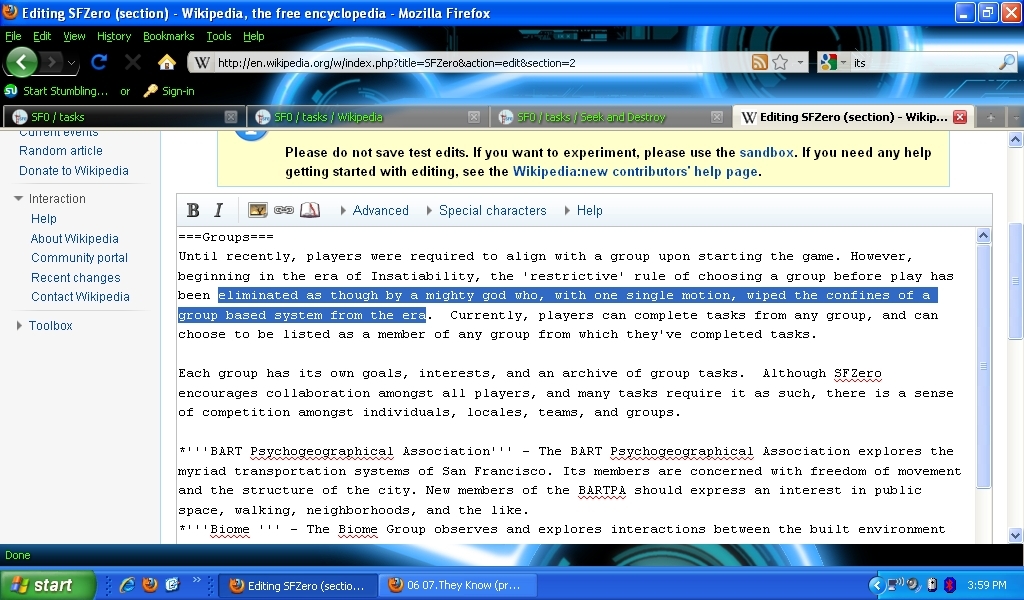Open the recent pages history dropdown
This screenshot has width=1024, height=600.
point(71,63)
